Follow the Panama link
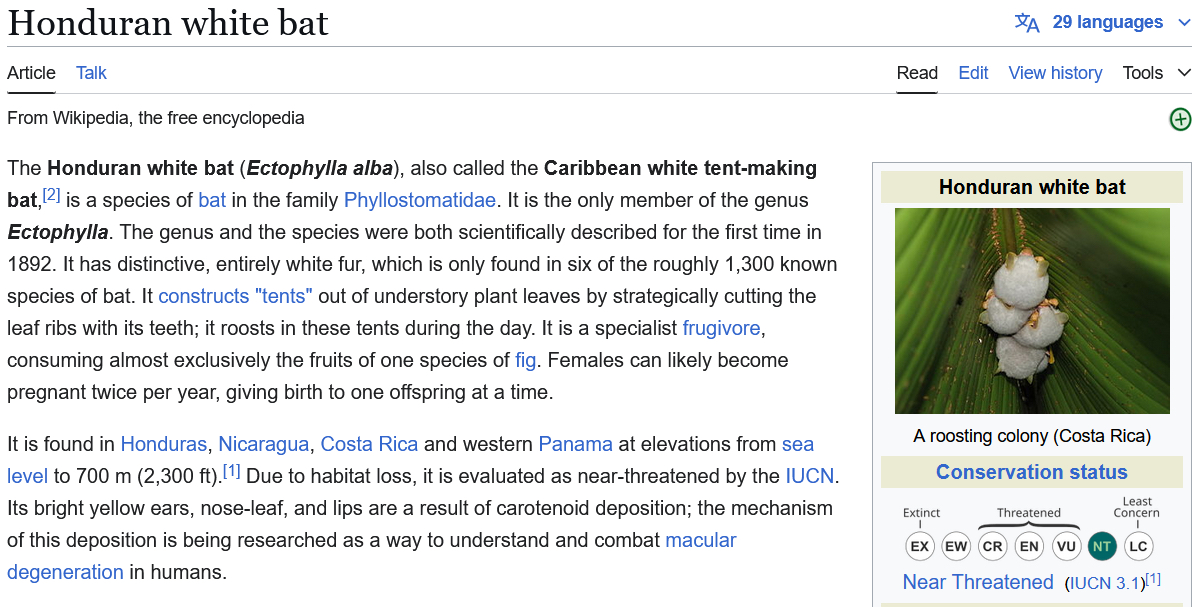Image resolution: width=1192 pixels, height=607 pixels. click(575, 444)
